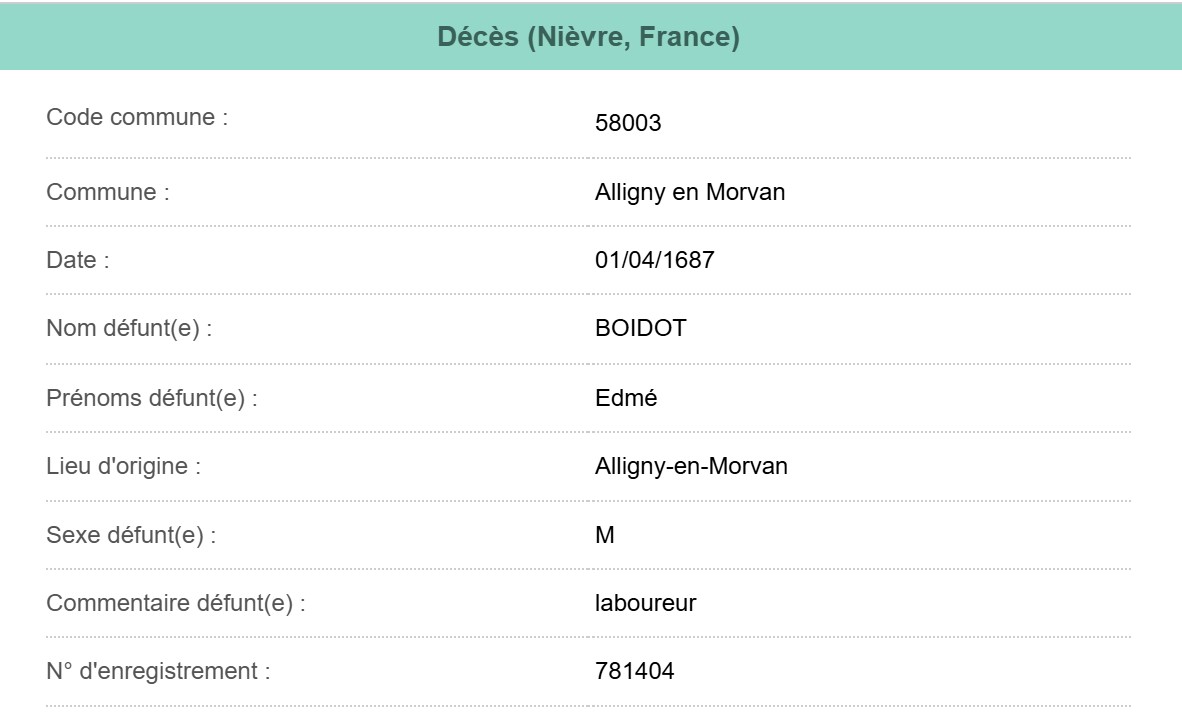Select the 'Alligny en Morvan' commune value

690,192
